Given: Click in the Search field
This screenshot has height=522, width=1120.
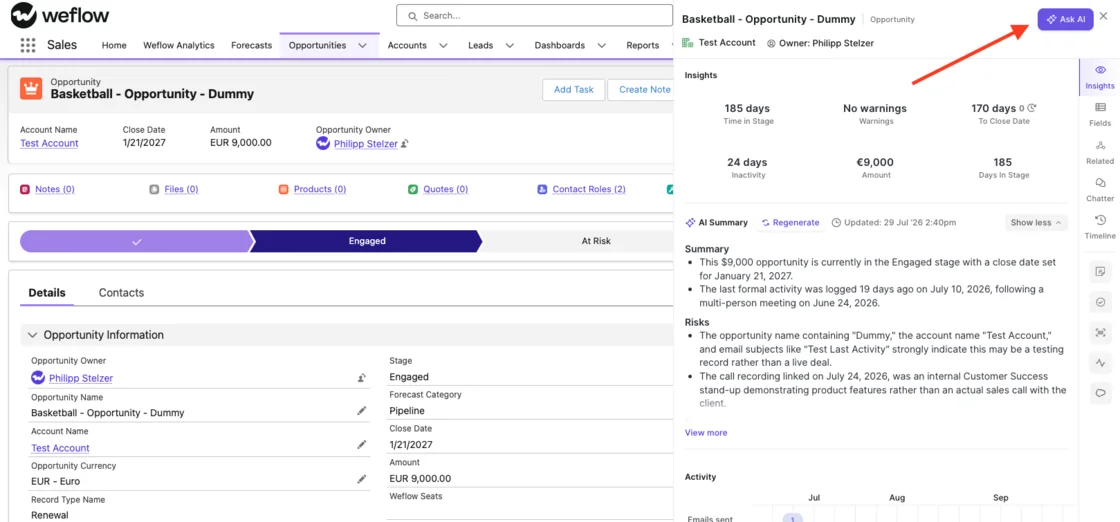Looking at the screenshot, I should tap(534, 15).
